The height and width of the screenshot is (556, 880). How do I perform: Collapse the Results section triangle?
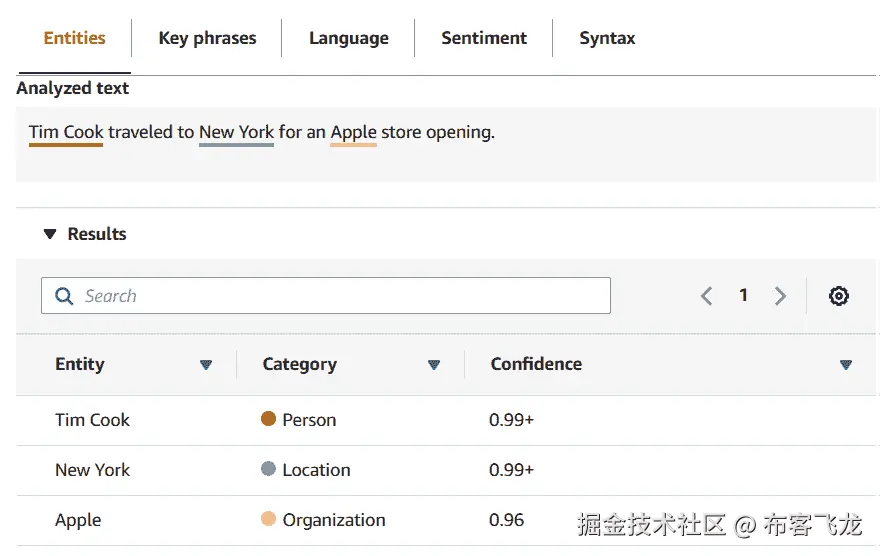point(50,234)
